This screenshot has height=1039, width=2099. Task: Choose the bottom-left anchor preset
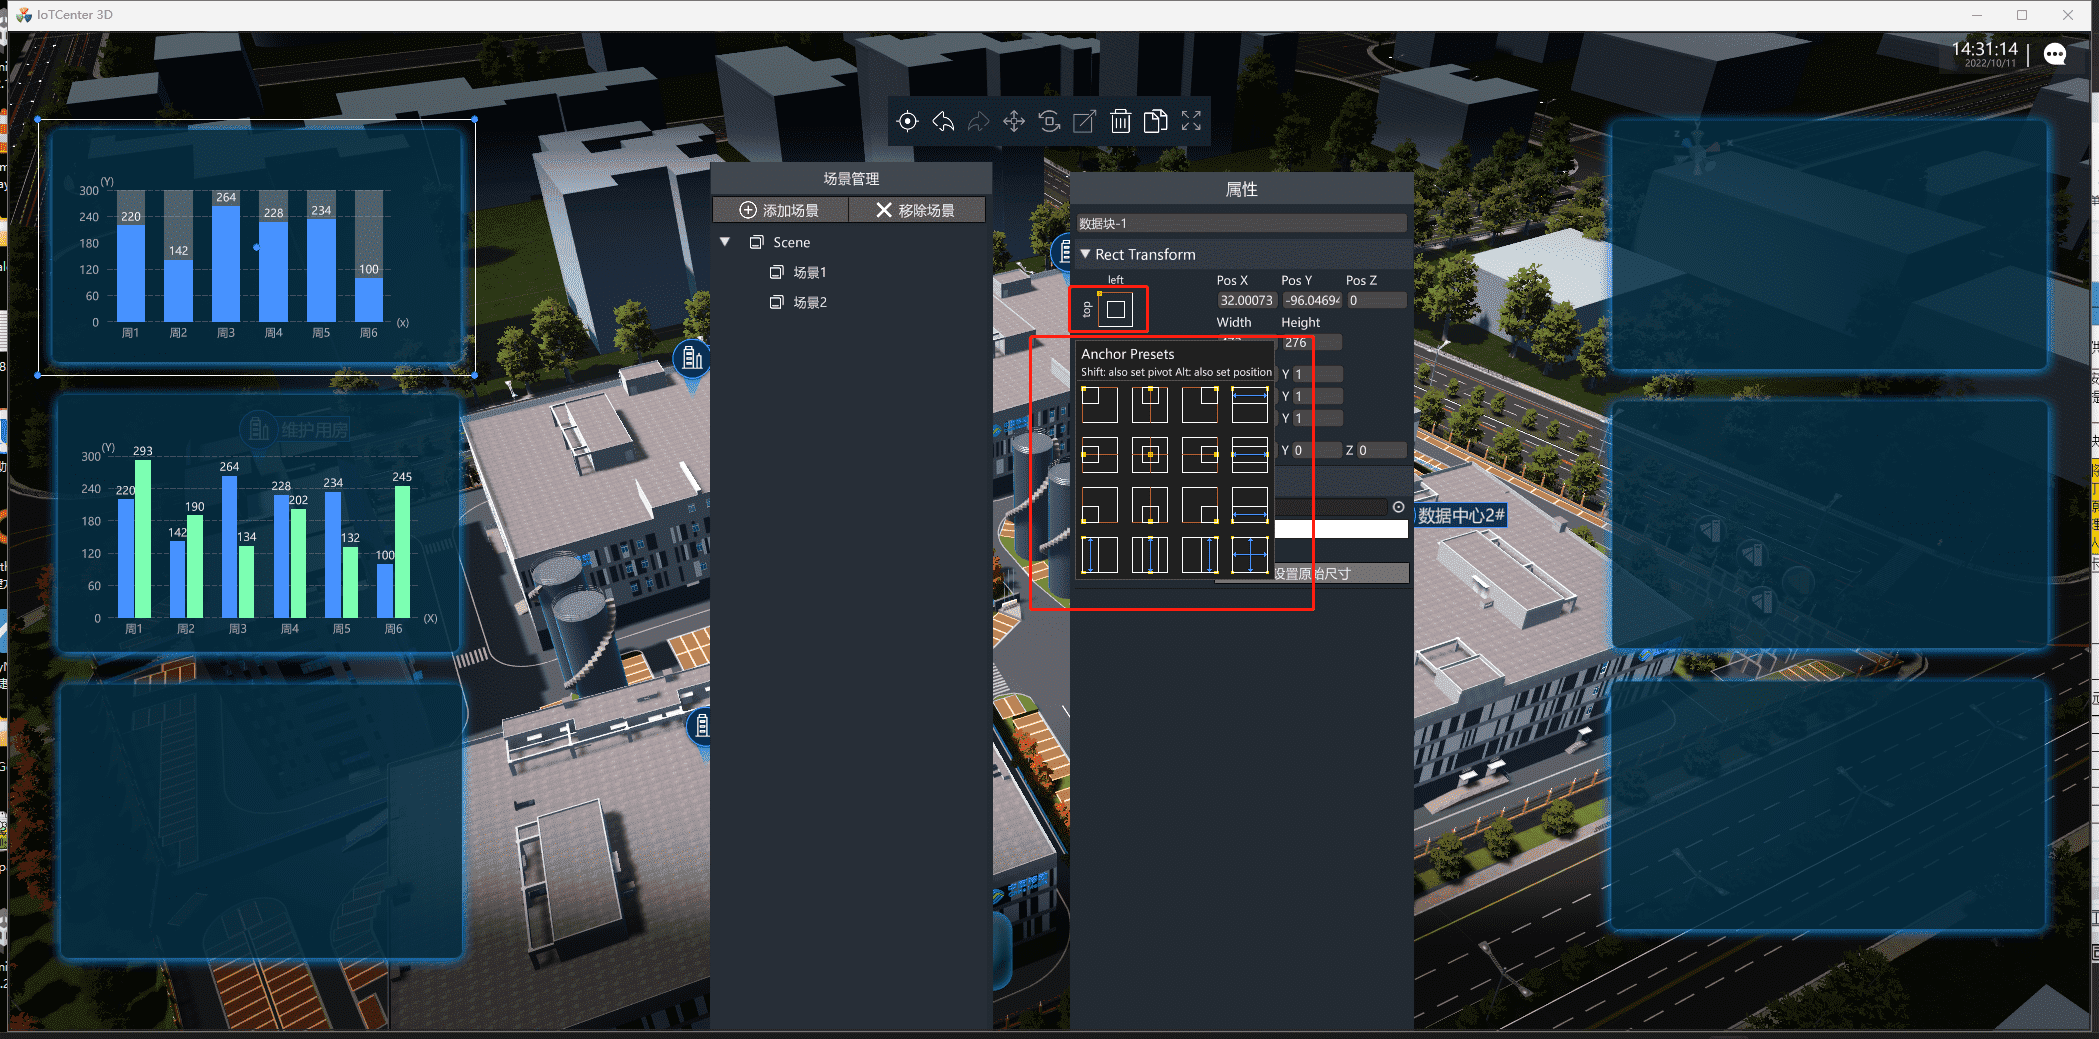pyautogui.click(x=1099, y=504)
